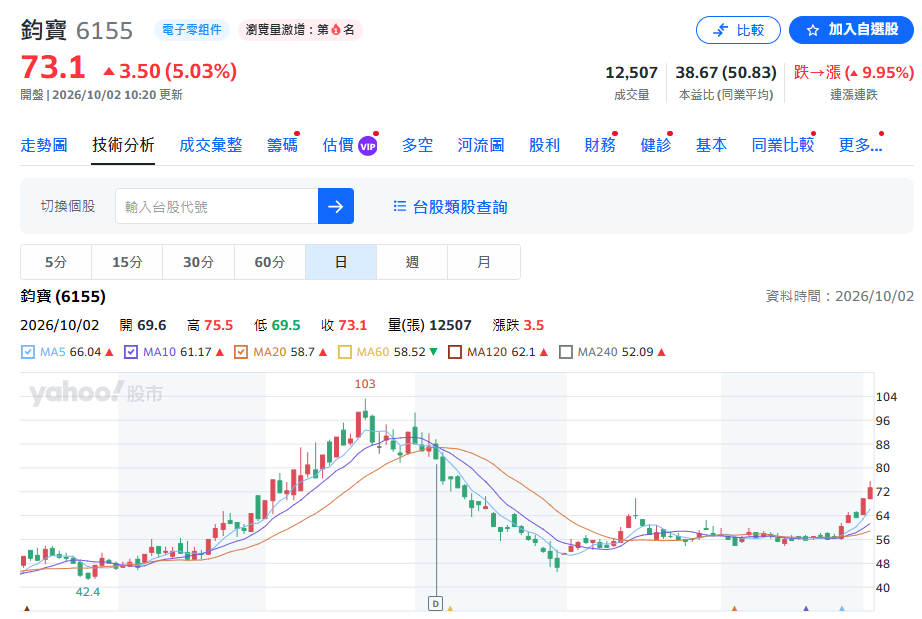Open the 台股類股查詢 link
The width and height of the screenshot is (922, 619).
click(460, 207)
